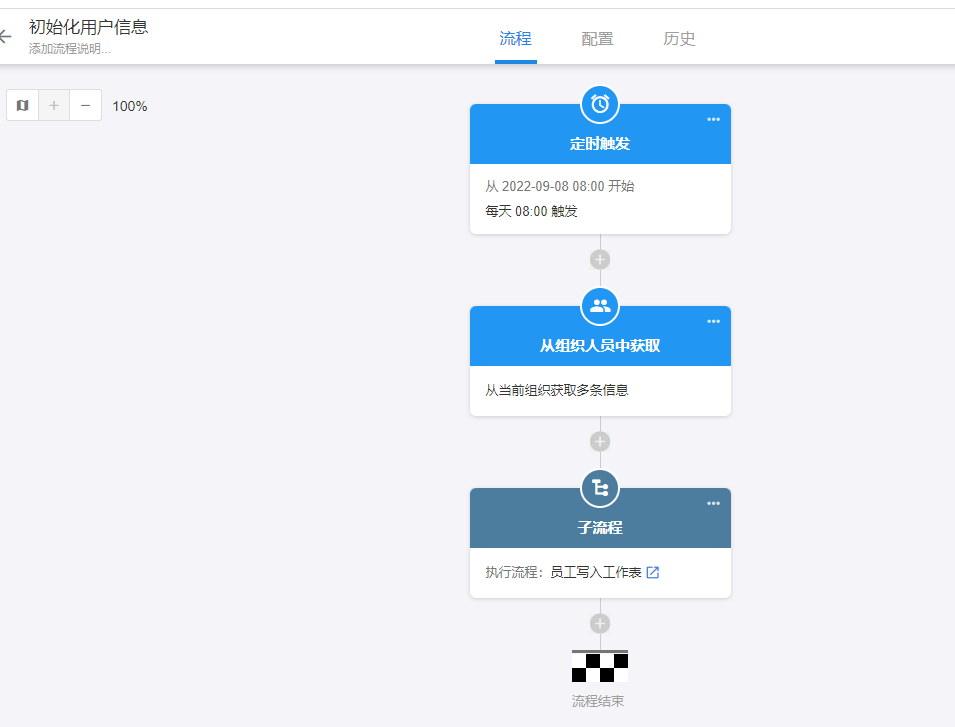Open more options on 定时触发 node
The height and width of the screenshot is (727, 955).
pyautogui.click(x=713, y=119)
